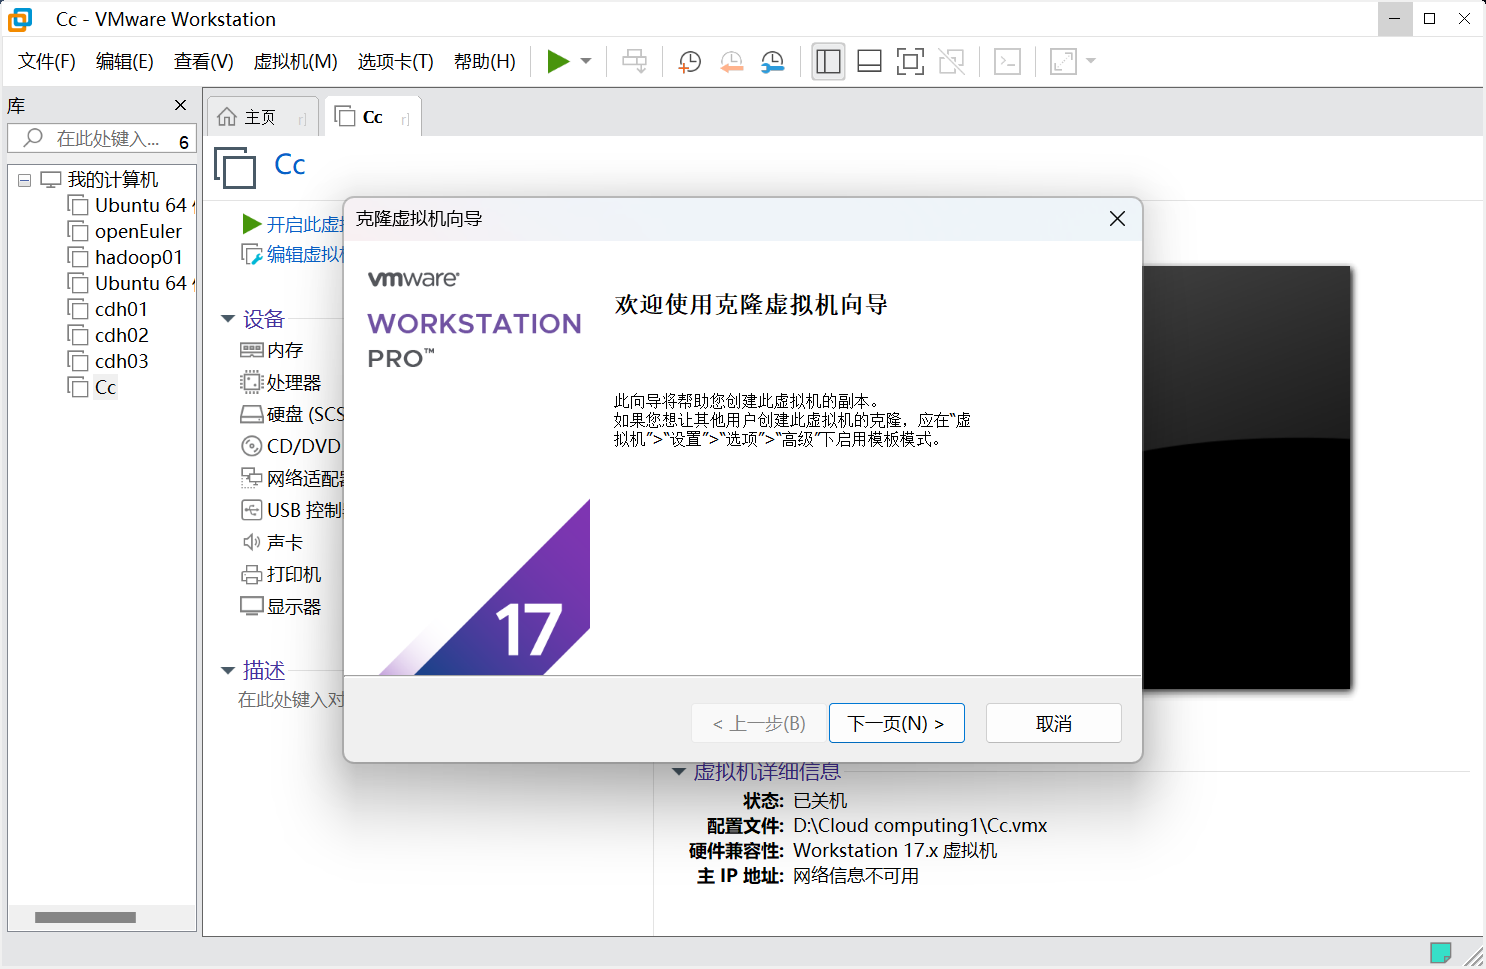This screenshot has width=1486, height=969.
Task: Click 下一页(N) in the clone wizard
Action: pos(896,723)
